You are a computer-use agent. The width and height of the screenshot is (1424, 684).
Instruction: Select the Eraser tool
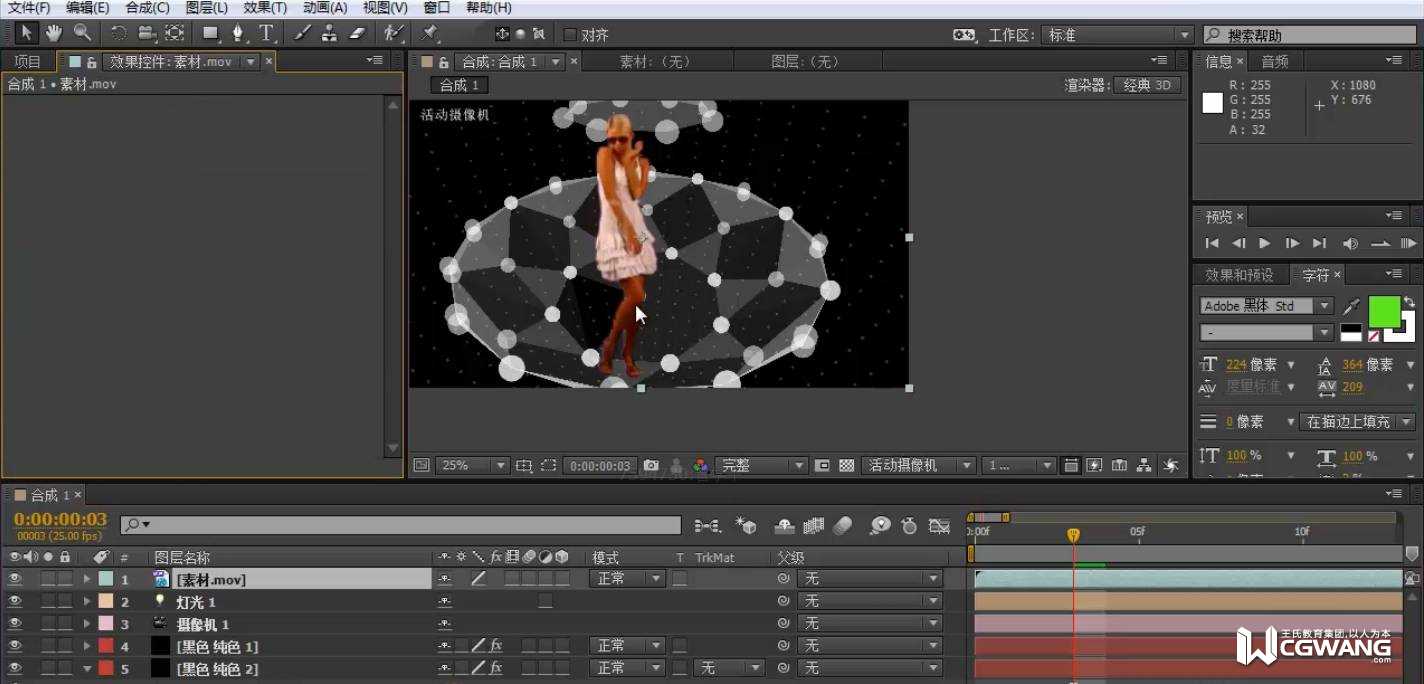(357, 33)
